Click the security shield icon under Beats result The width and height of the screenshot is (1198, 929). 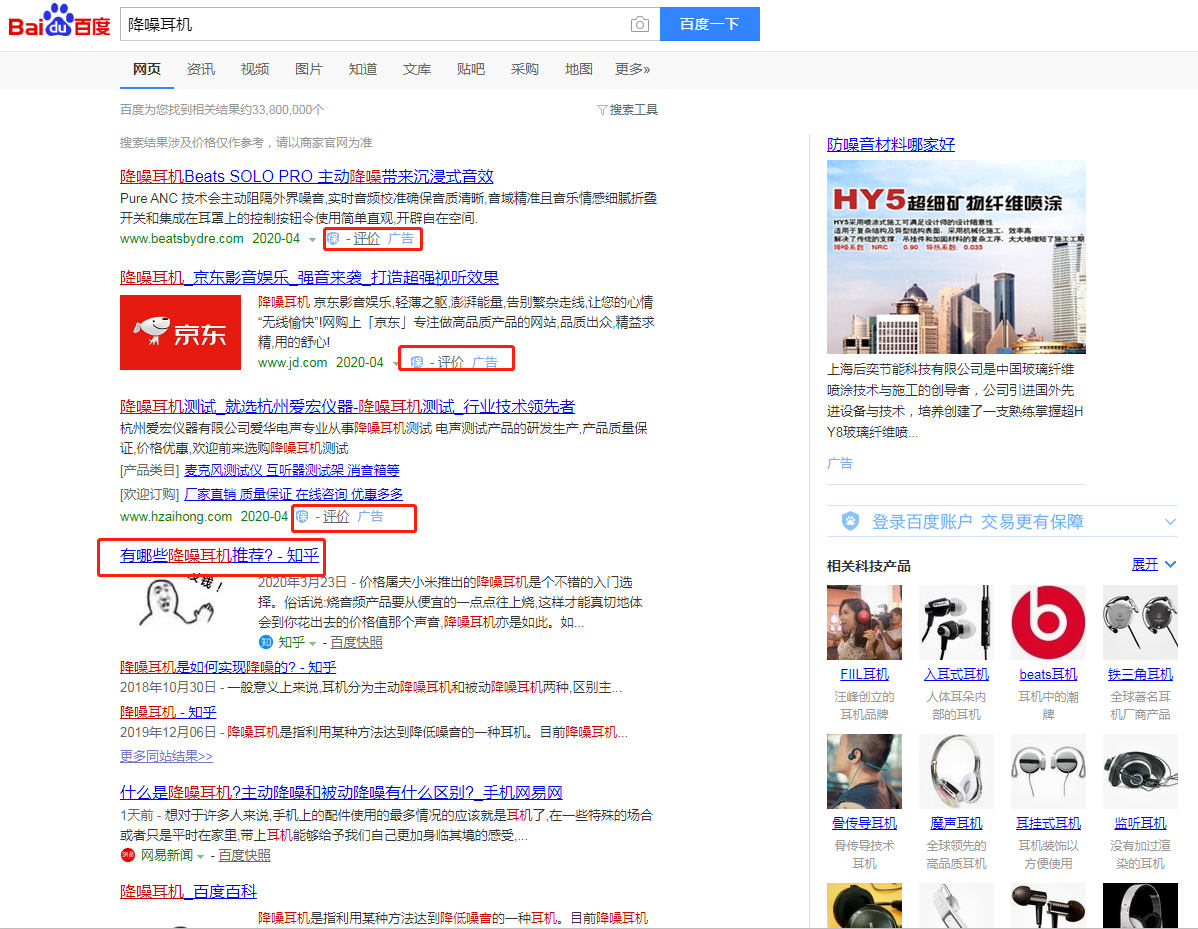[333, 238]
